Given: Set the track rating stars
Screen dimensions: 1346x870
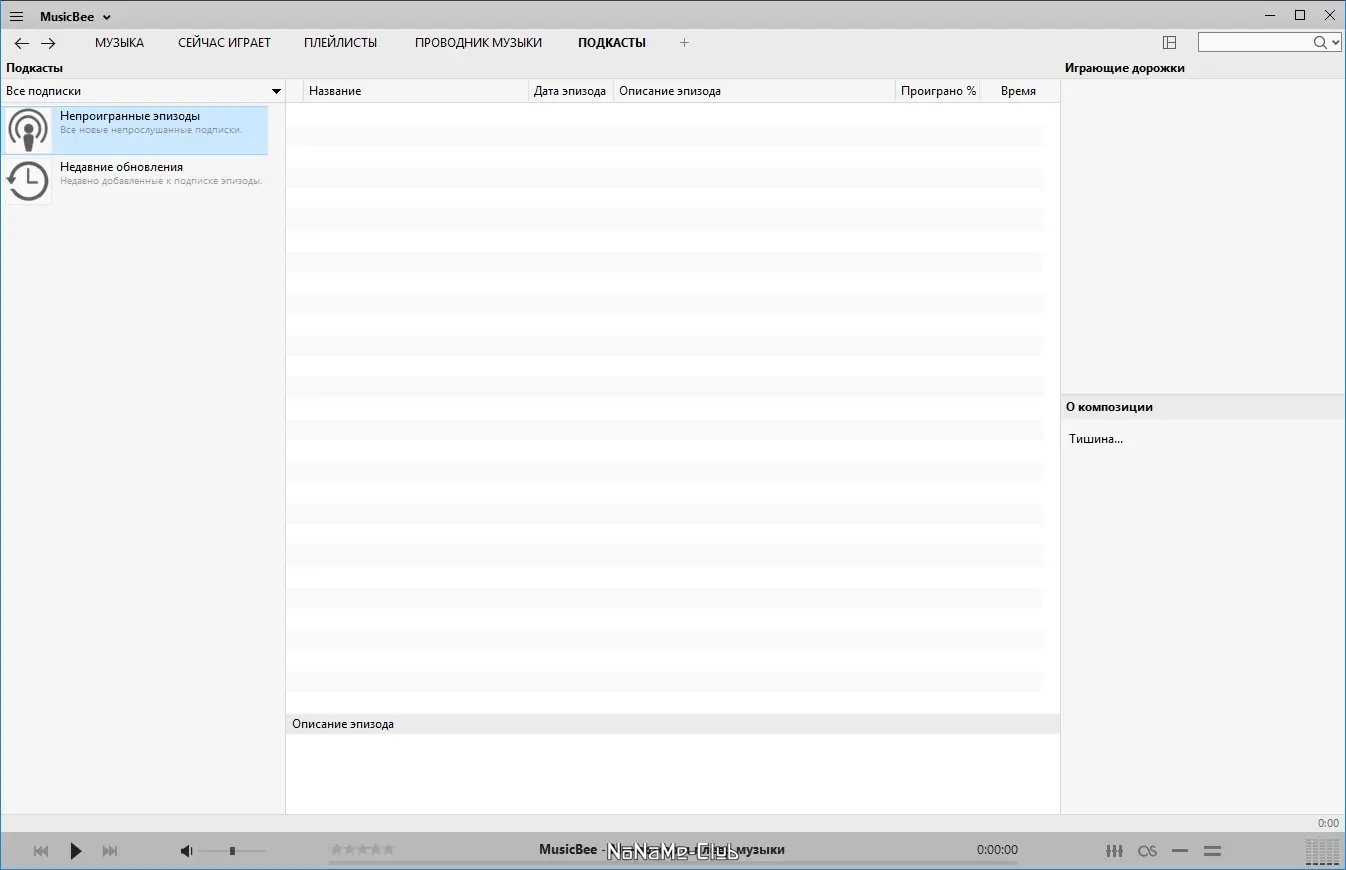Looking at the screenshot, I should pyautogui.click(x=362, y=850).
